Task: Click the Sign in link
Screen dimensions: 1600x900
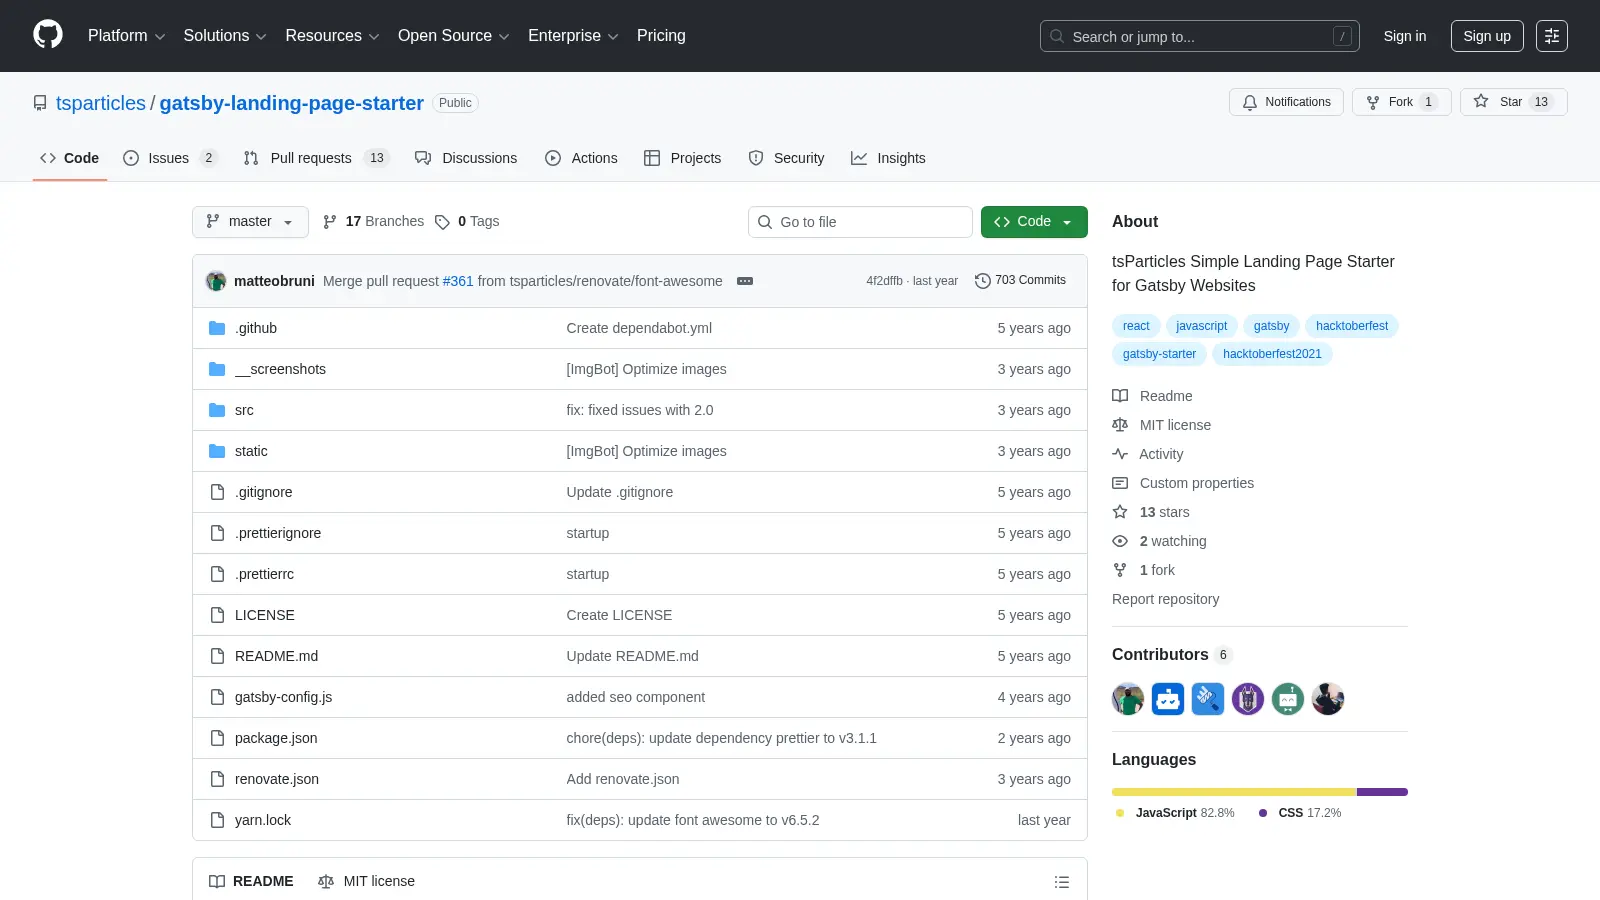Action: point(1405,36)
